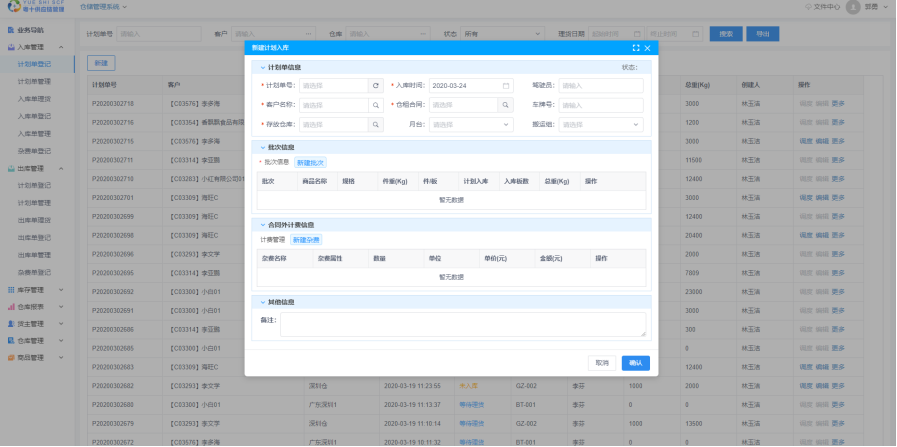This screenshot has width=897, height=447.
Task: Collapse the 合同外计费信息 section
Action: 263,225
